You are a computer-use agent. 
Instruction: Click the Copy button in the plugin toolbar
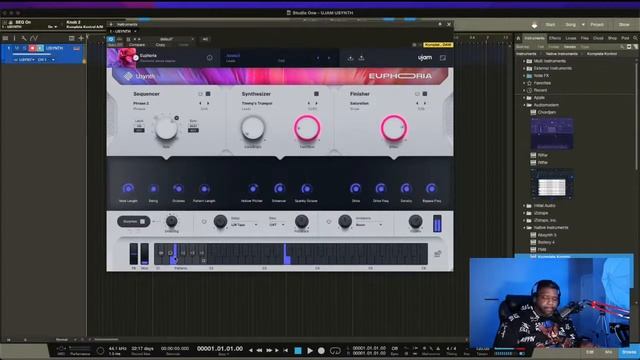coord(160,44)
